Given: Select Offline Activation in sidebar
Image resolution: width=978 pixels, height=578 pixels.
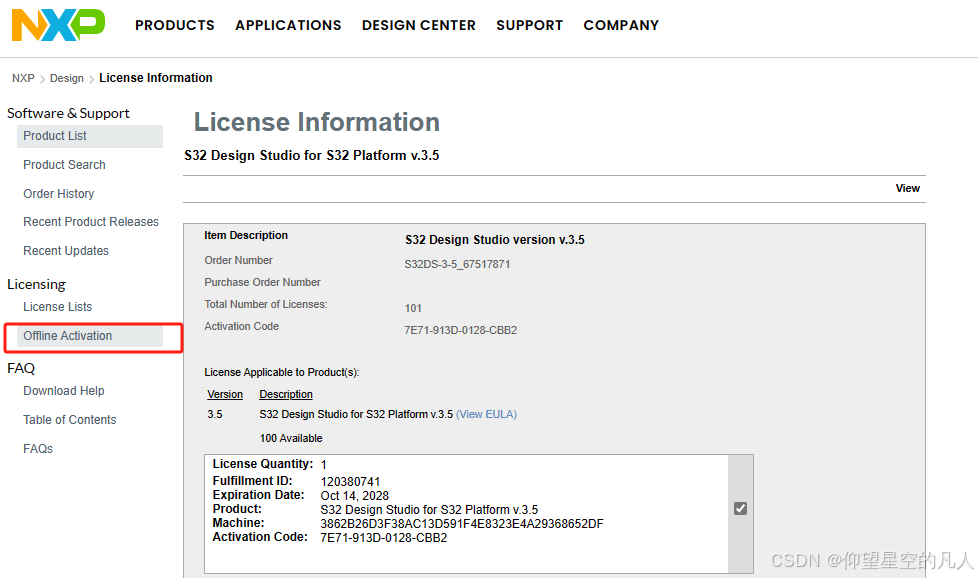Looking at the screenshot, I should (90, 336).
